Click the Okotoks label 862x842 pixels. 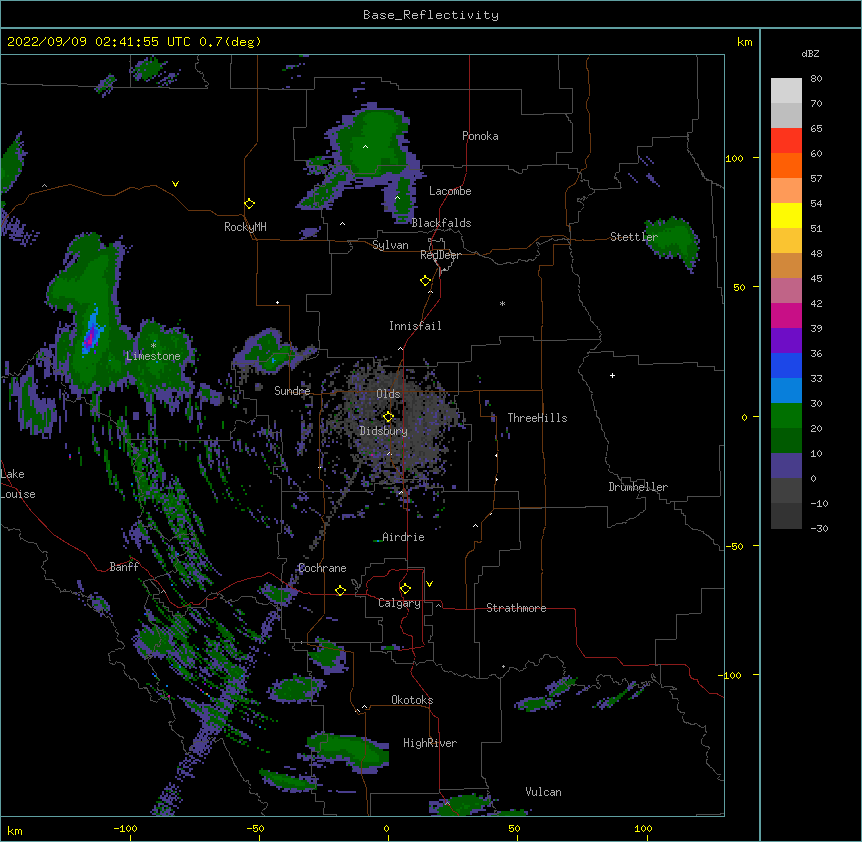point(412,700)
